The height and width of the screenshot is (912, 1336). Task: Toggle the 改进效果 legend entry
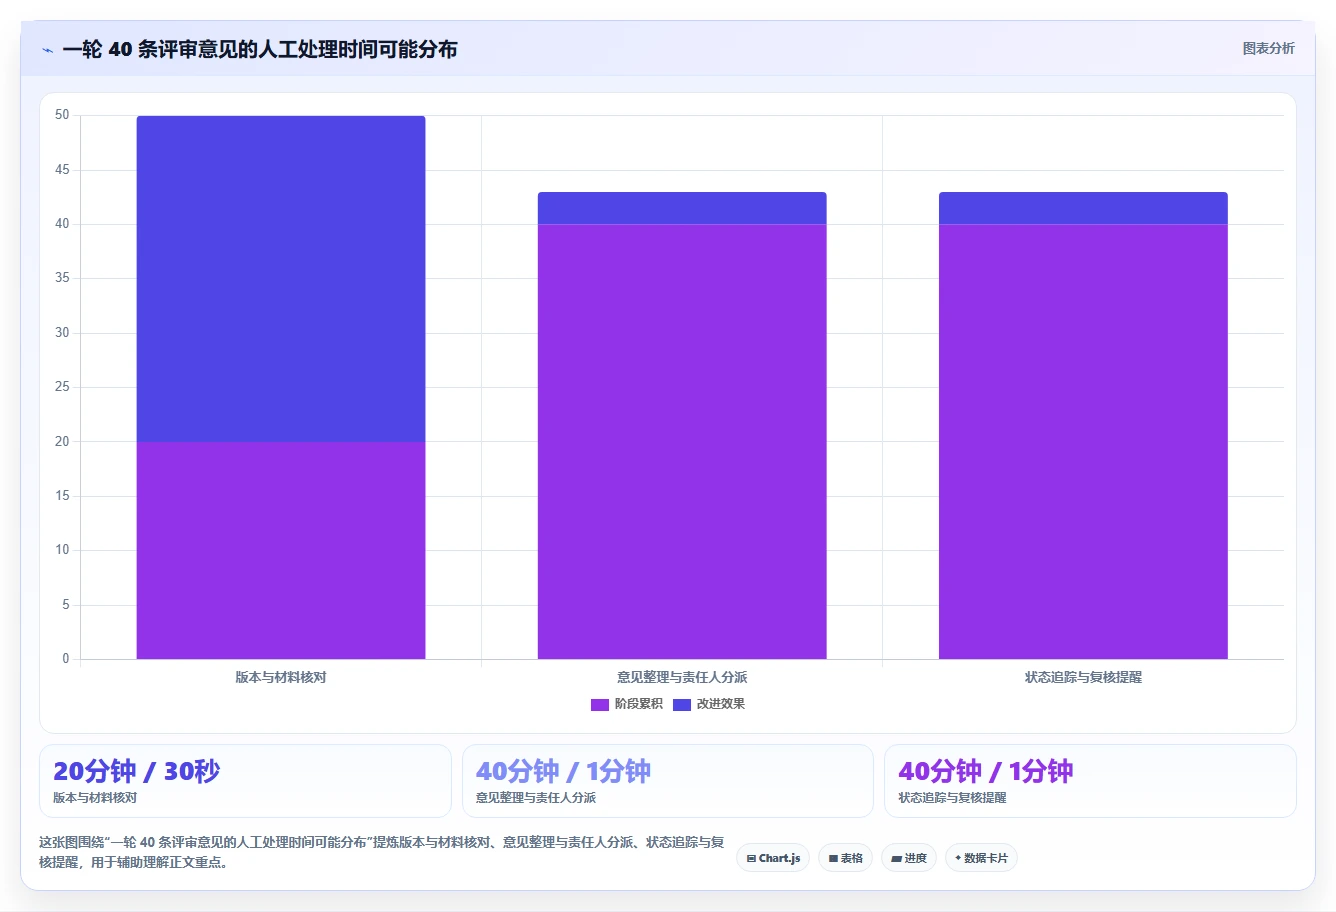point(709,704)
